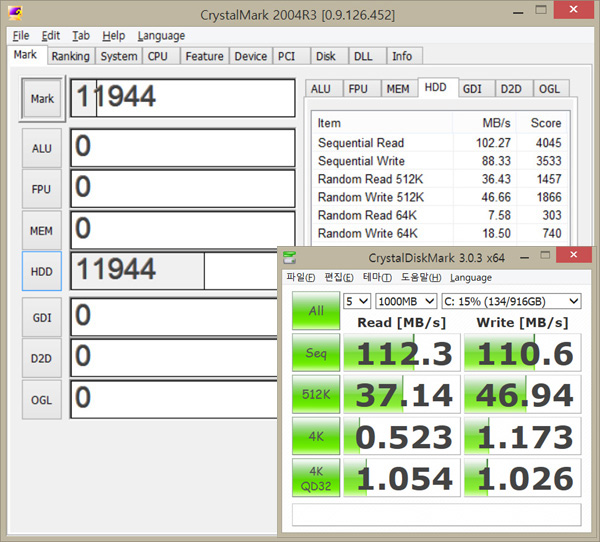
Task: Click the HDD score field showing 11944
Action: 174,271
